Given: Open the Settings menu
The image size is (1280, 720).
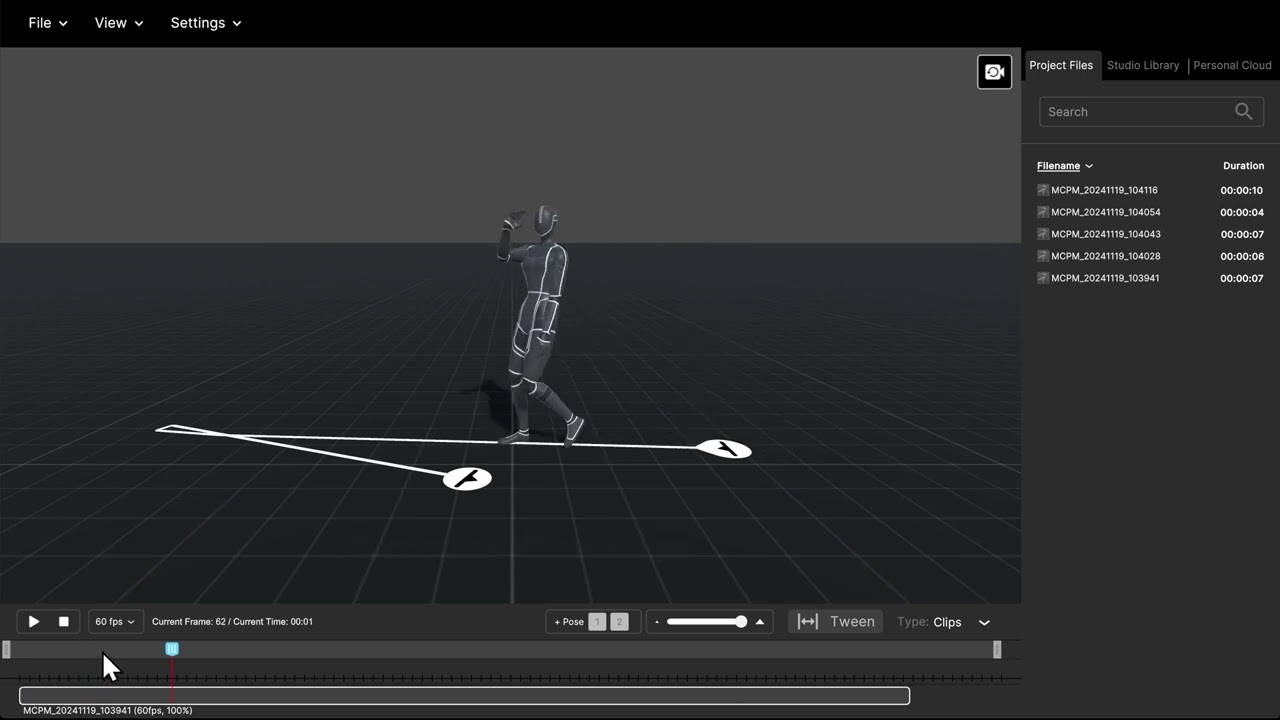Looking at the screenshot, I should click(206, 23).
